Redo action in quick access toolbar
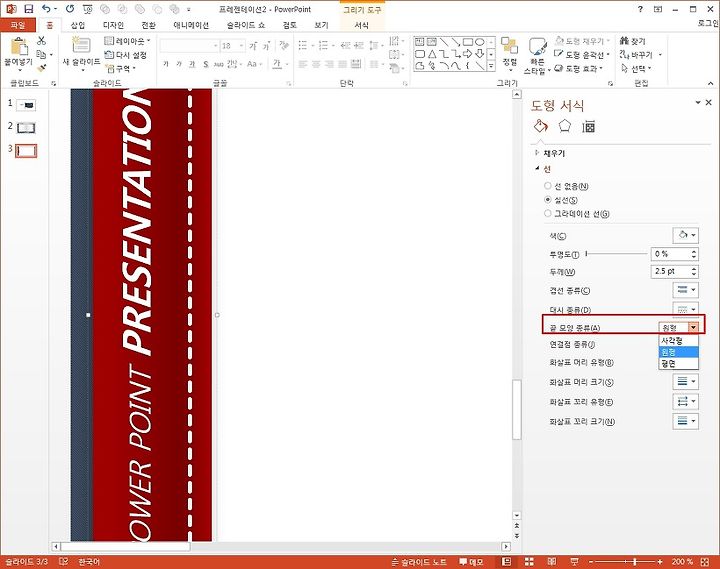The height and width of the screenshot is (569, 720). click(x=69, y=9)
